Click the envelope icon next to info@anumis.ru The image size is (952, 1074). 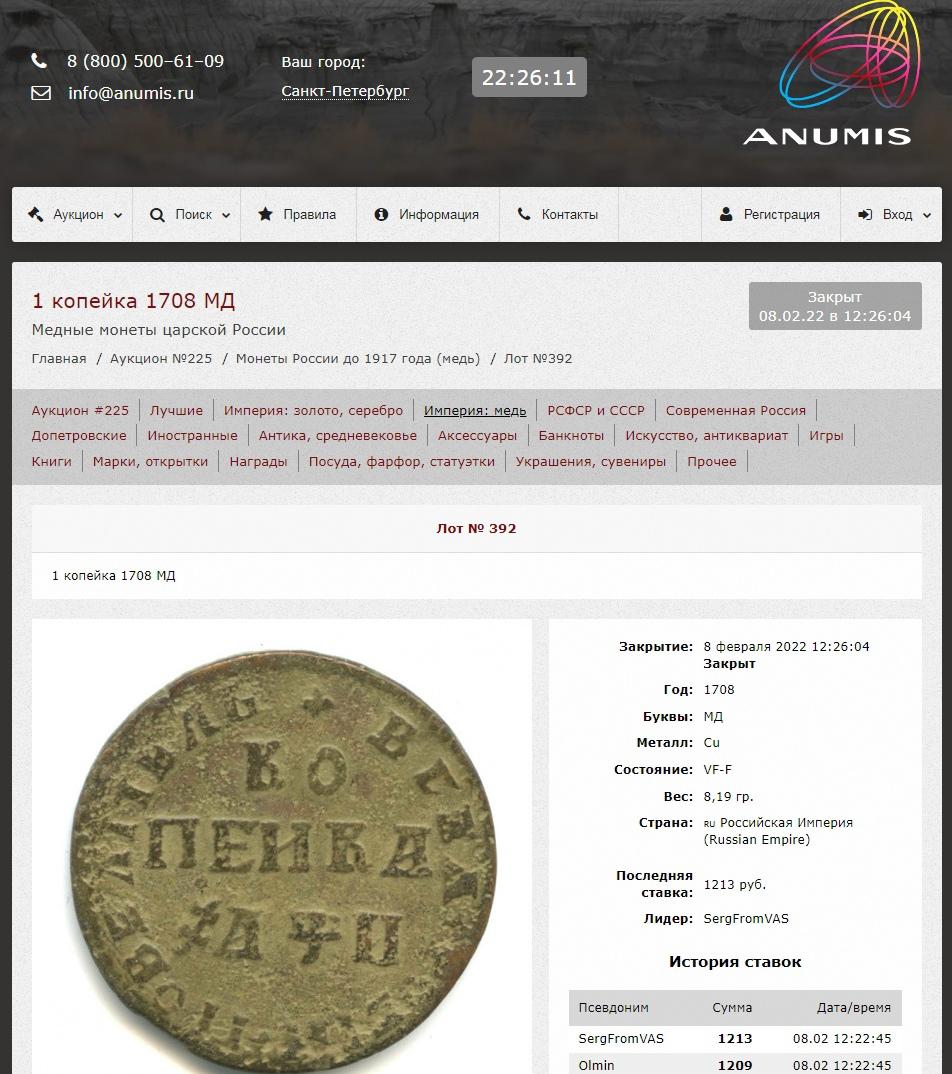(x=41, y=92)
